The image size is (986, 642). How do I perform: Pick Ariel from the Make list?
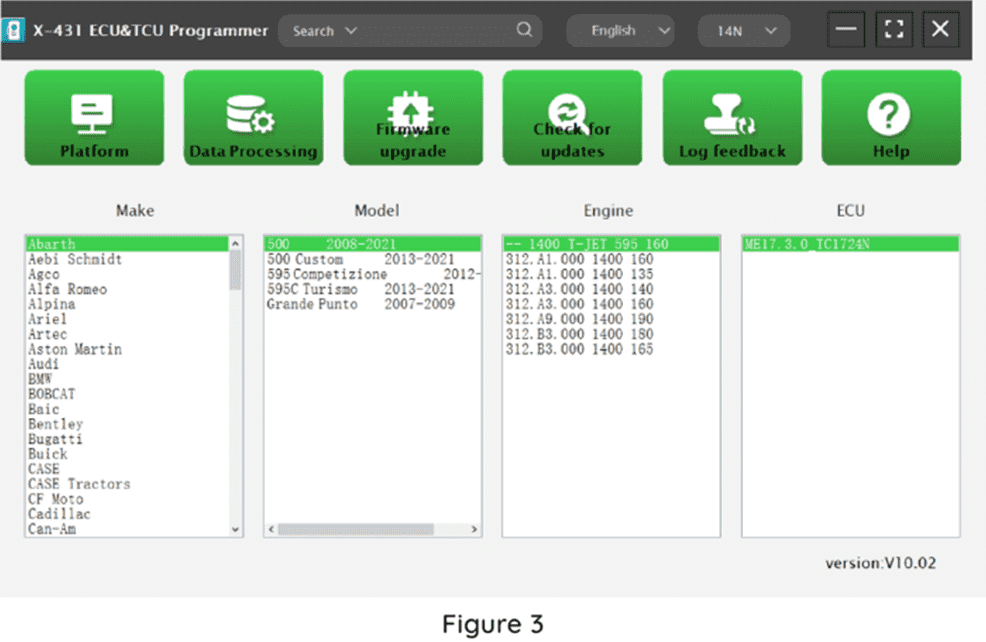pyautogui.click(x=127, y=319)
